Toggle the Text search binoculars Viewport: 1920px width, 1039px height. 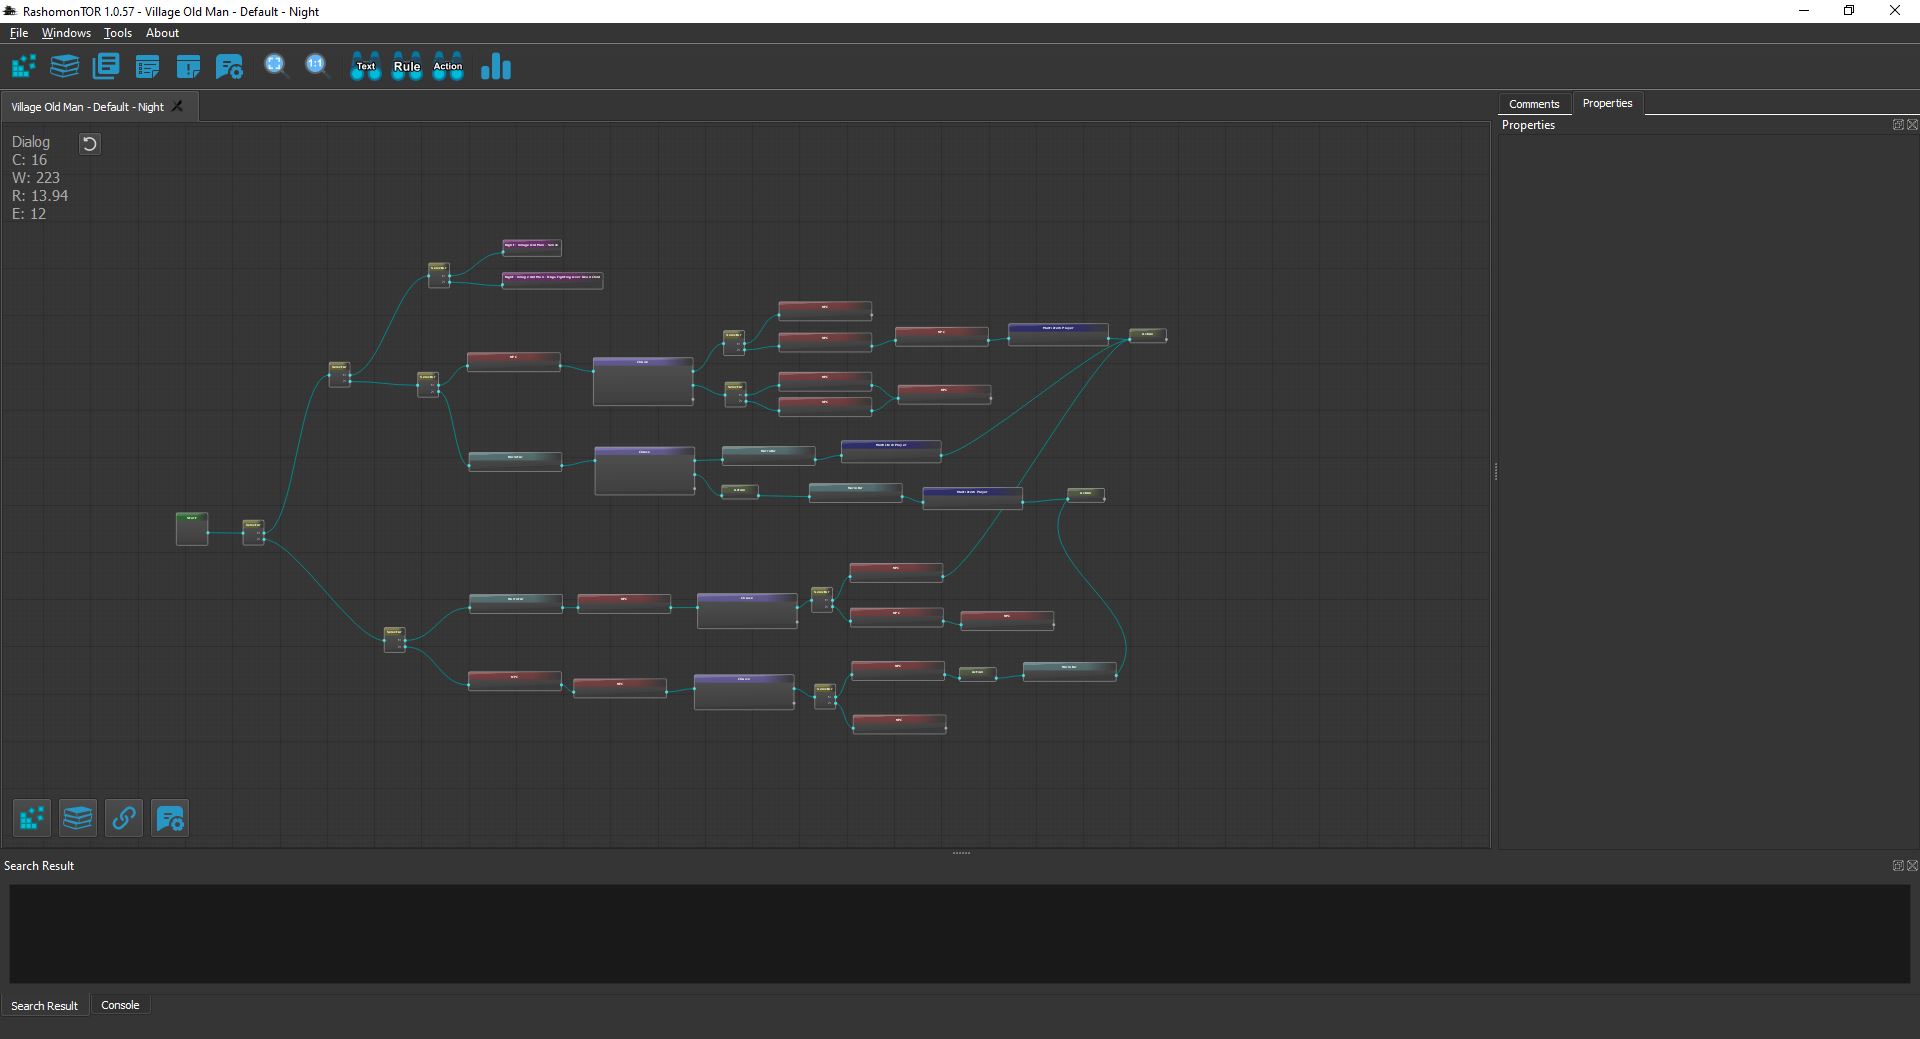(366, 66)
